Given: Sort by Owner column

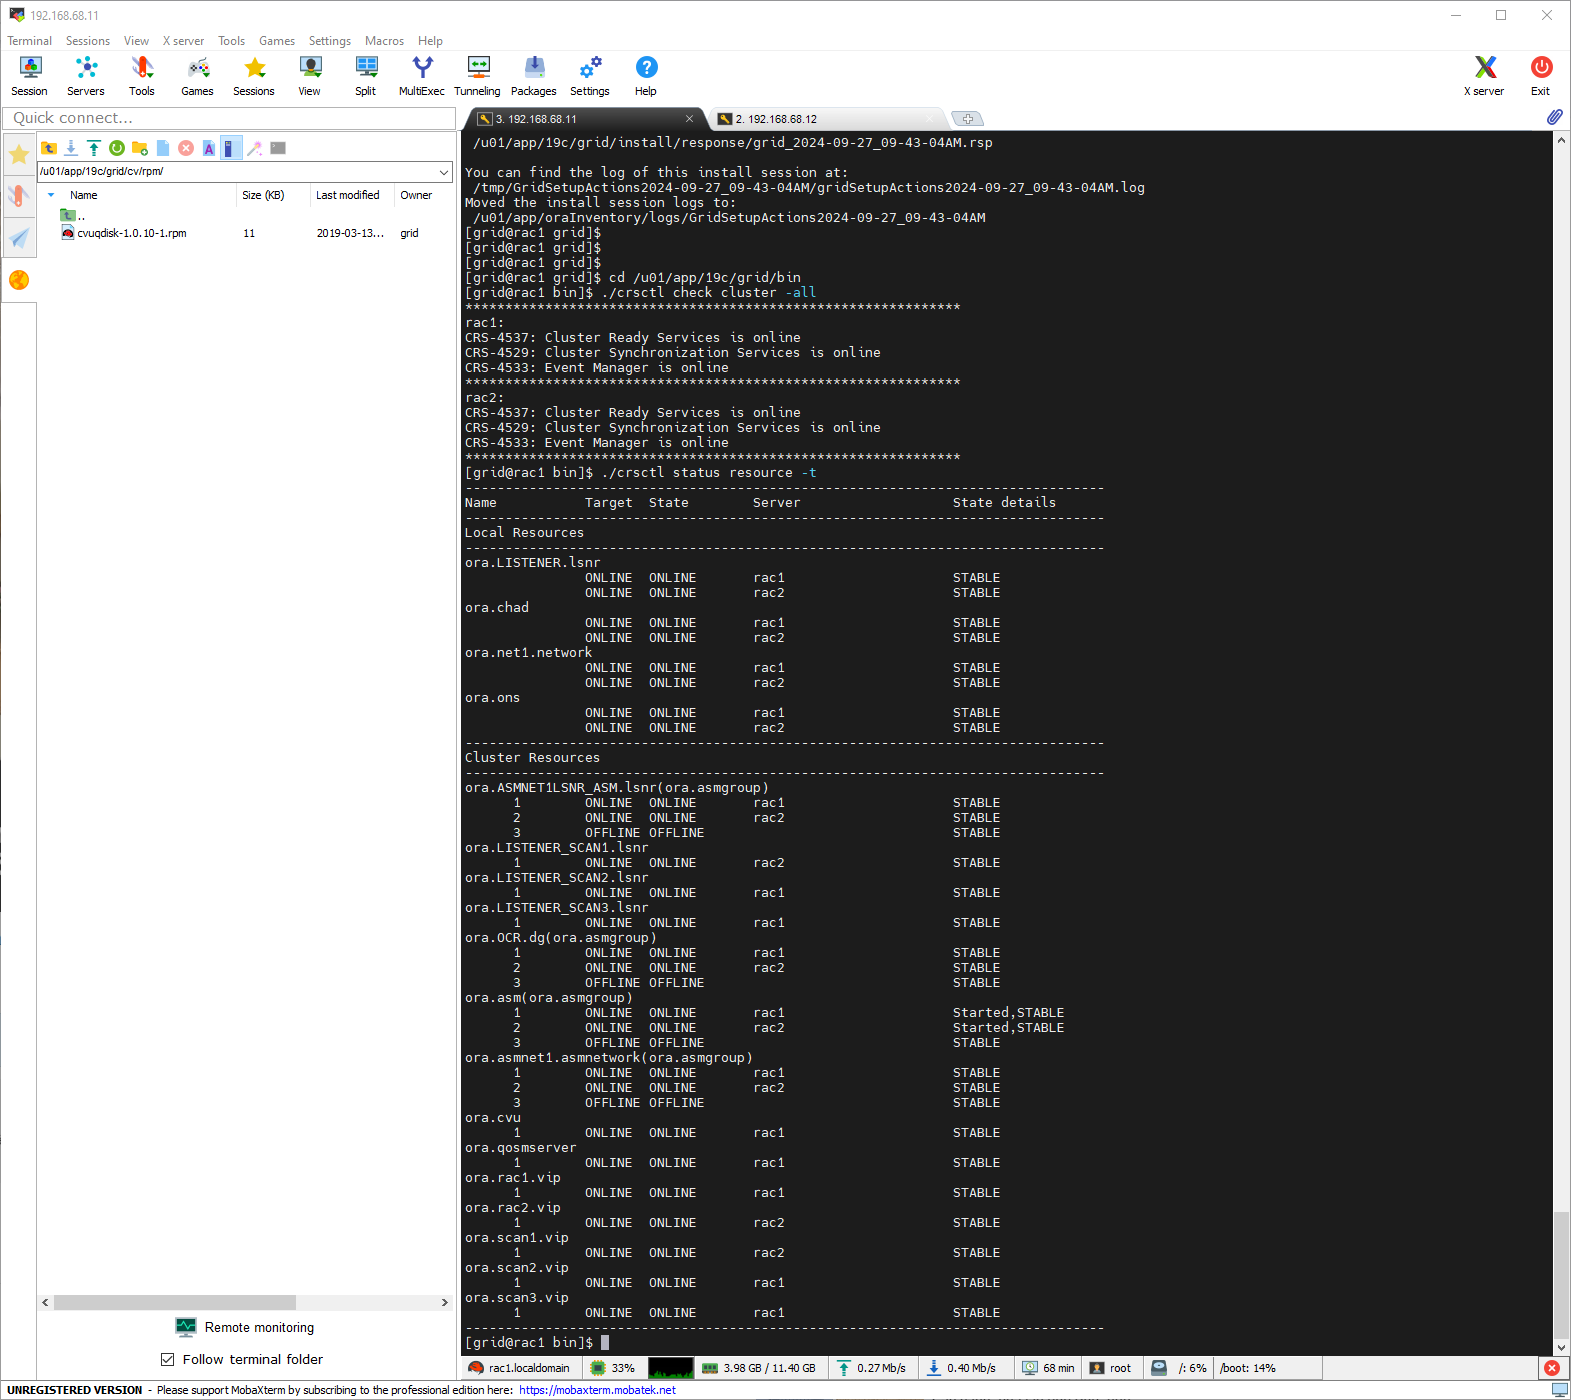Looking at the screenshot, I should click(x=416, y=195).
